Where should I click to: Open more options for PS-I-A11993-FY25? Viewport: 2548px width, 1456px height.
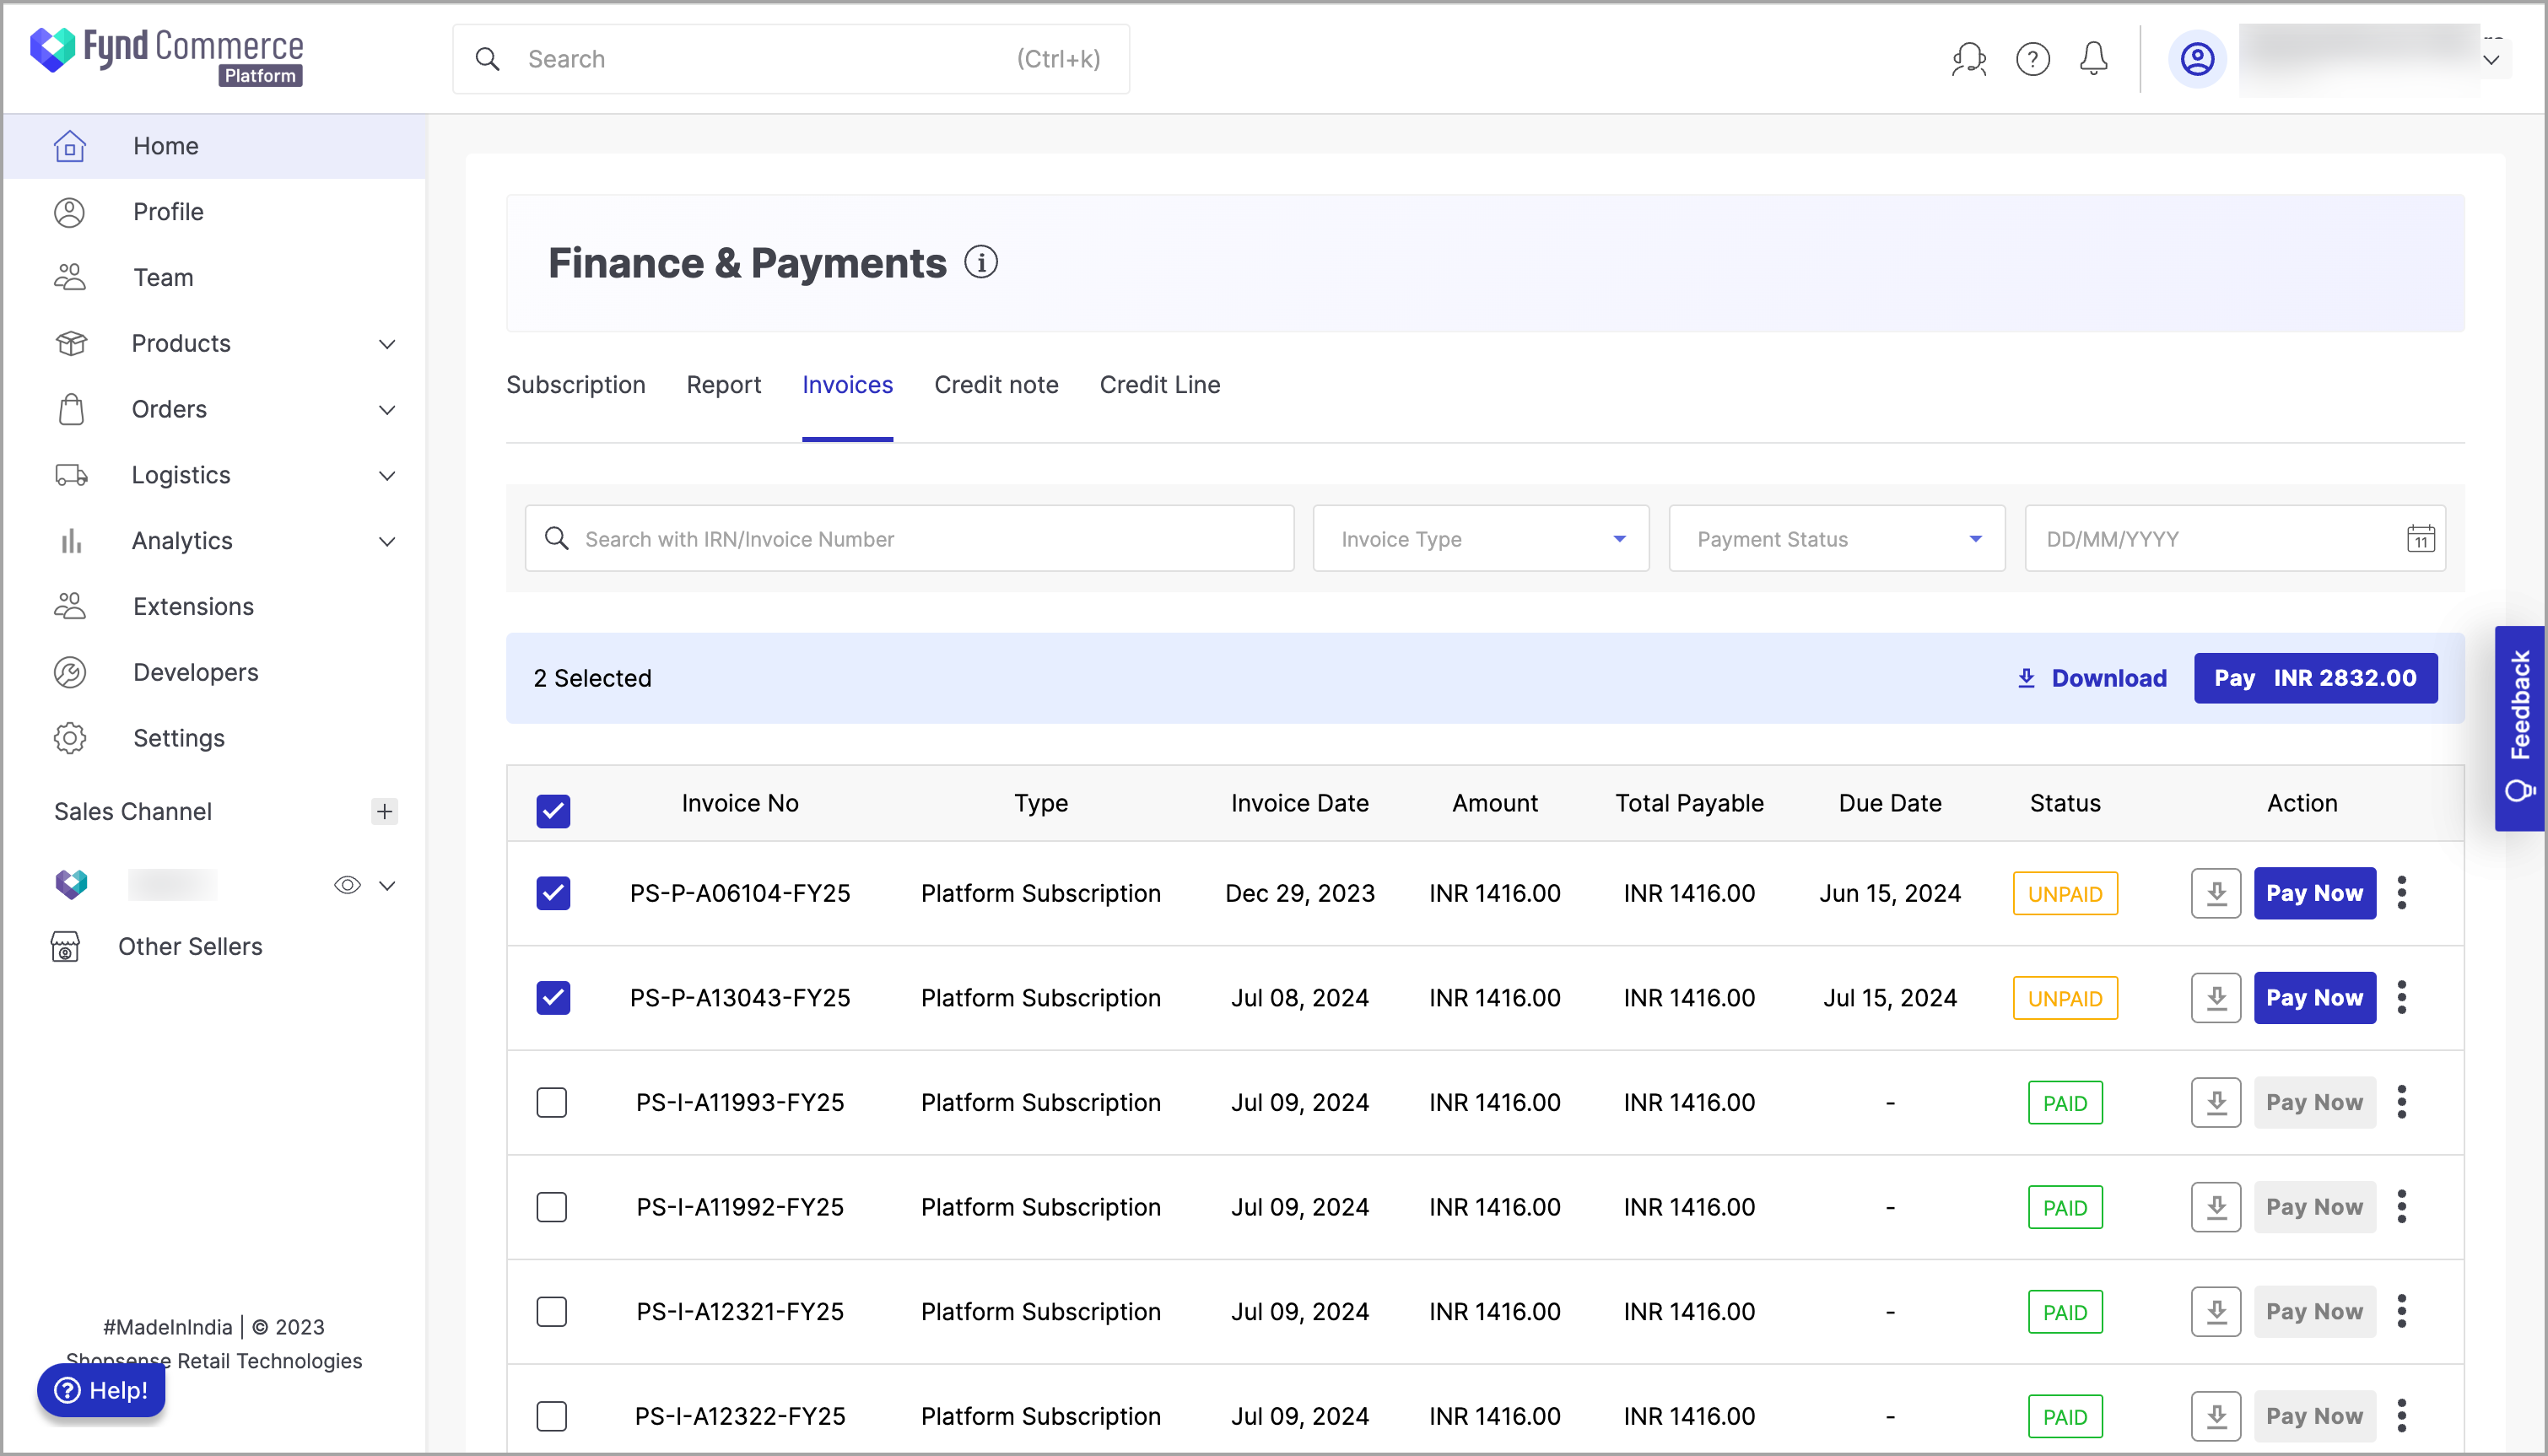pos(2401,1102)
